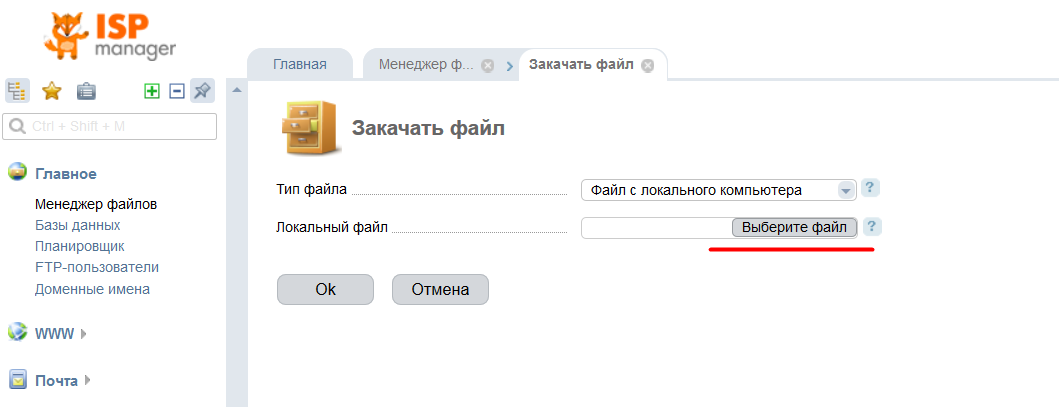Click the WWW globe icon
The width and height of the screenshot is (1059, 407).
[x=17, y=332]
